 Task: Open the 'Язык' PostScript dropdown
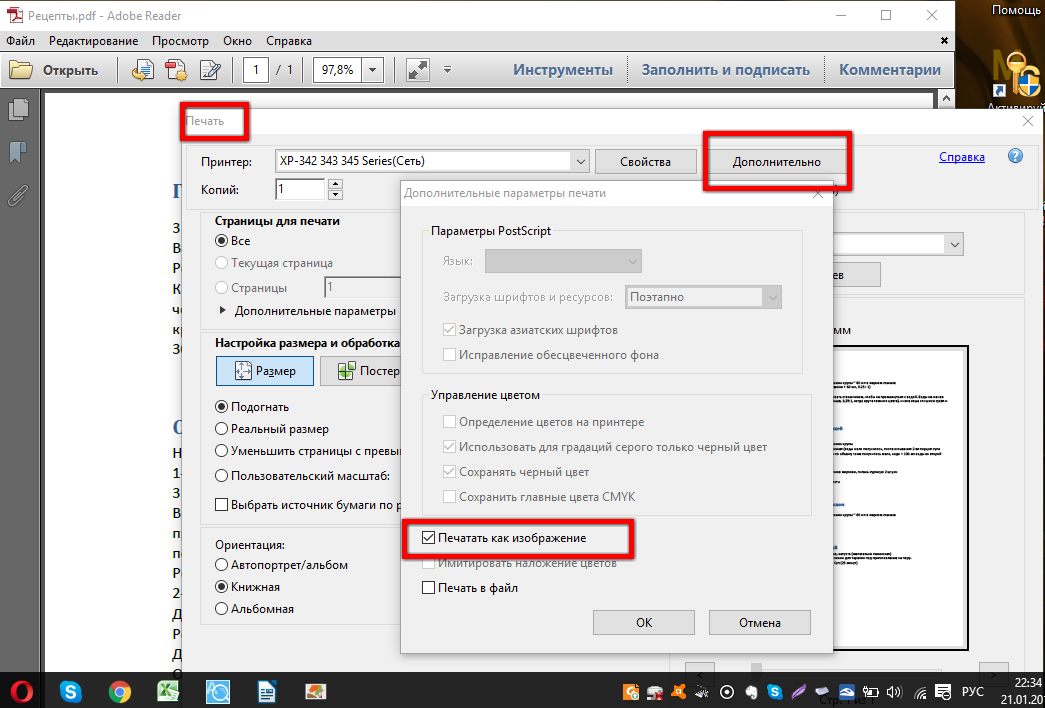[x=563, y=261]
